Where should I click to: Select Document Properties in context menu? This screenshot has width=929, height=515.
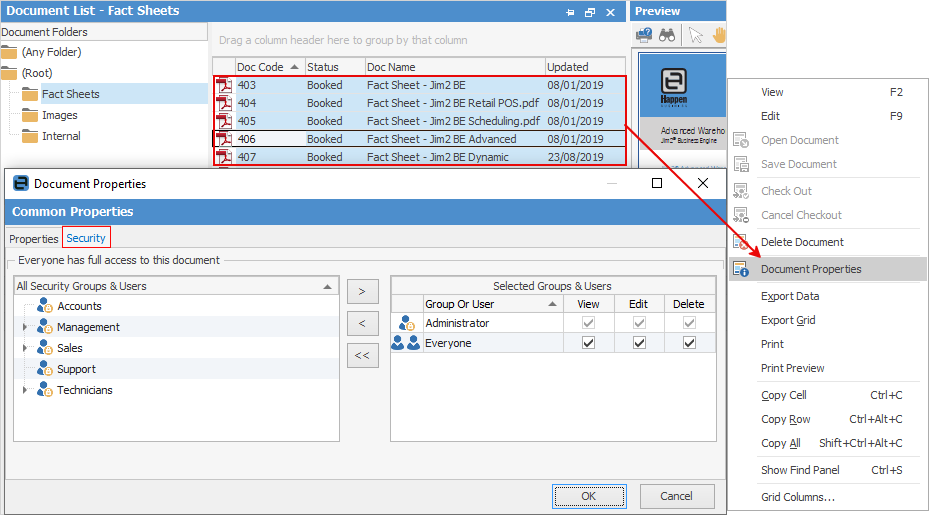click(828, 269)
